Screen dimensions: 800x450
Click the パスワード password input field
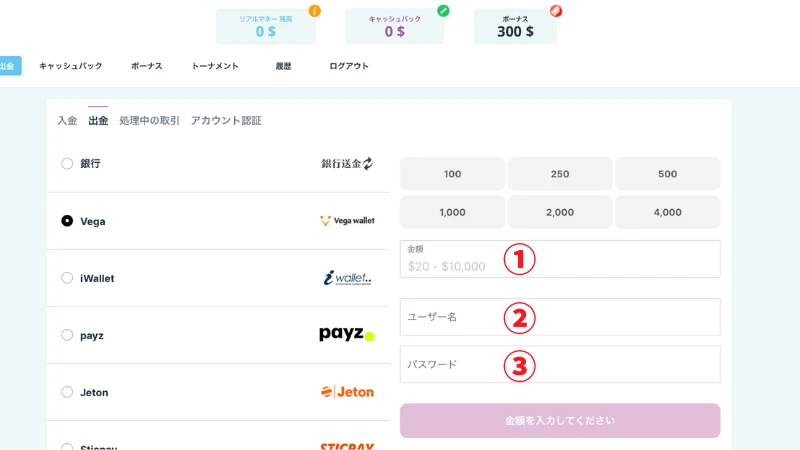coord(560,364)
